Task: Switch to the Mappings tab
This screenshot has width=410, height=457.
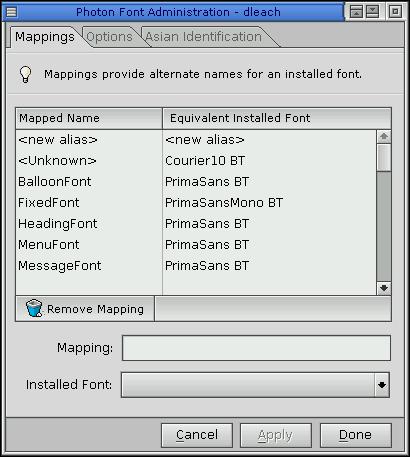Action: pos(45,37)
